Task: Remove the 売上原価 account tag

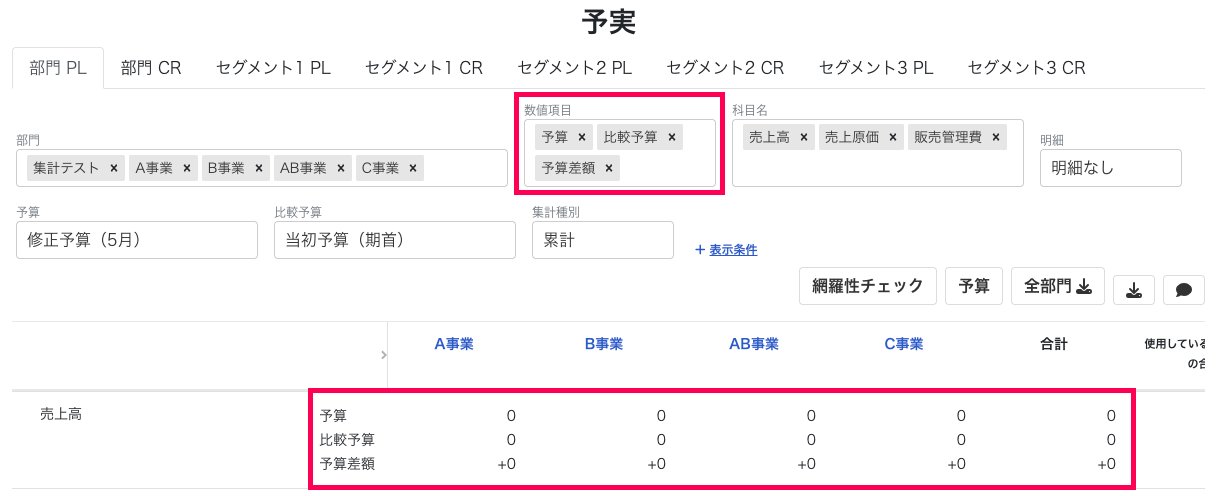Action: tap(893, 137)
